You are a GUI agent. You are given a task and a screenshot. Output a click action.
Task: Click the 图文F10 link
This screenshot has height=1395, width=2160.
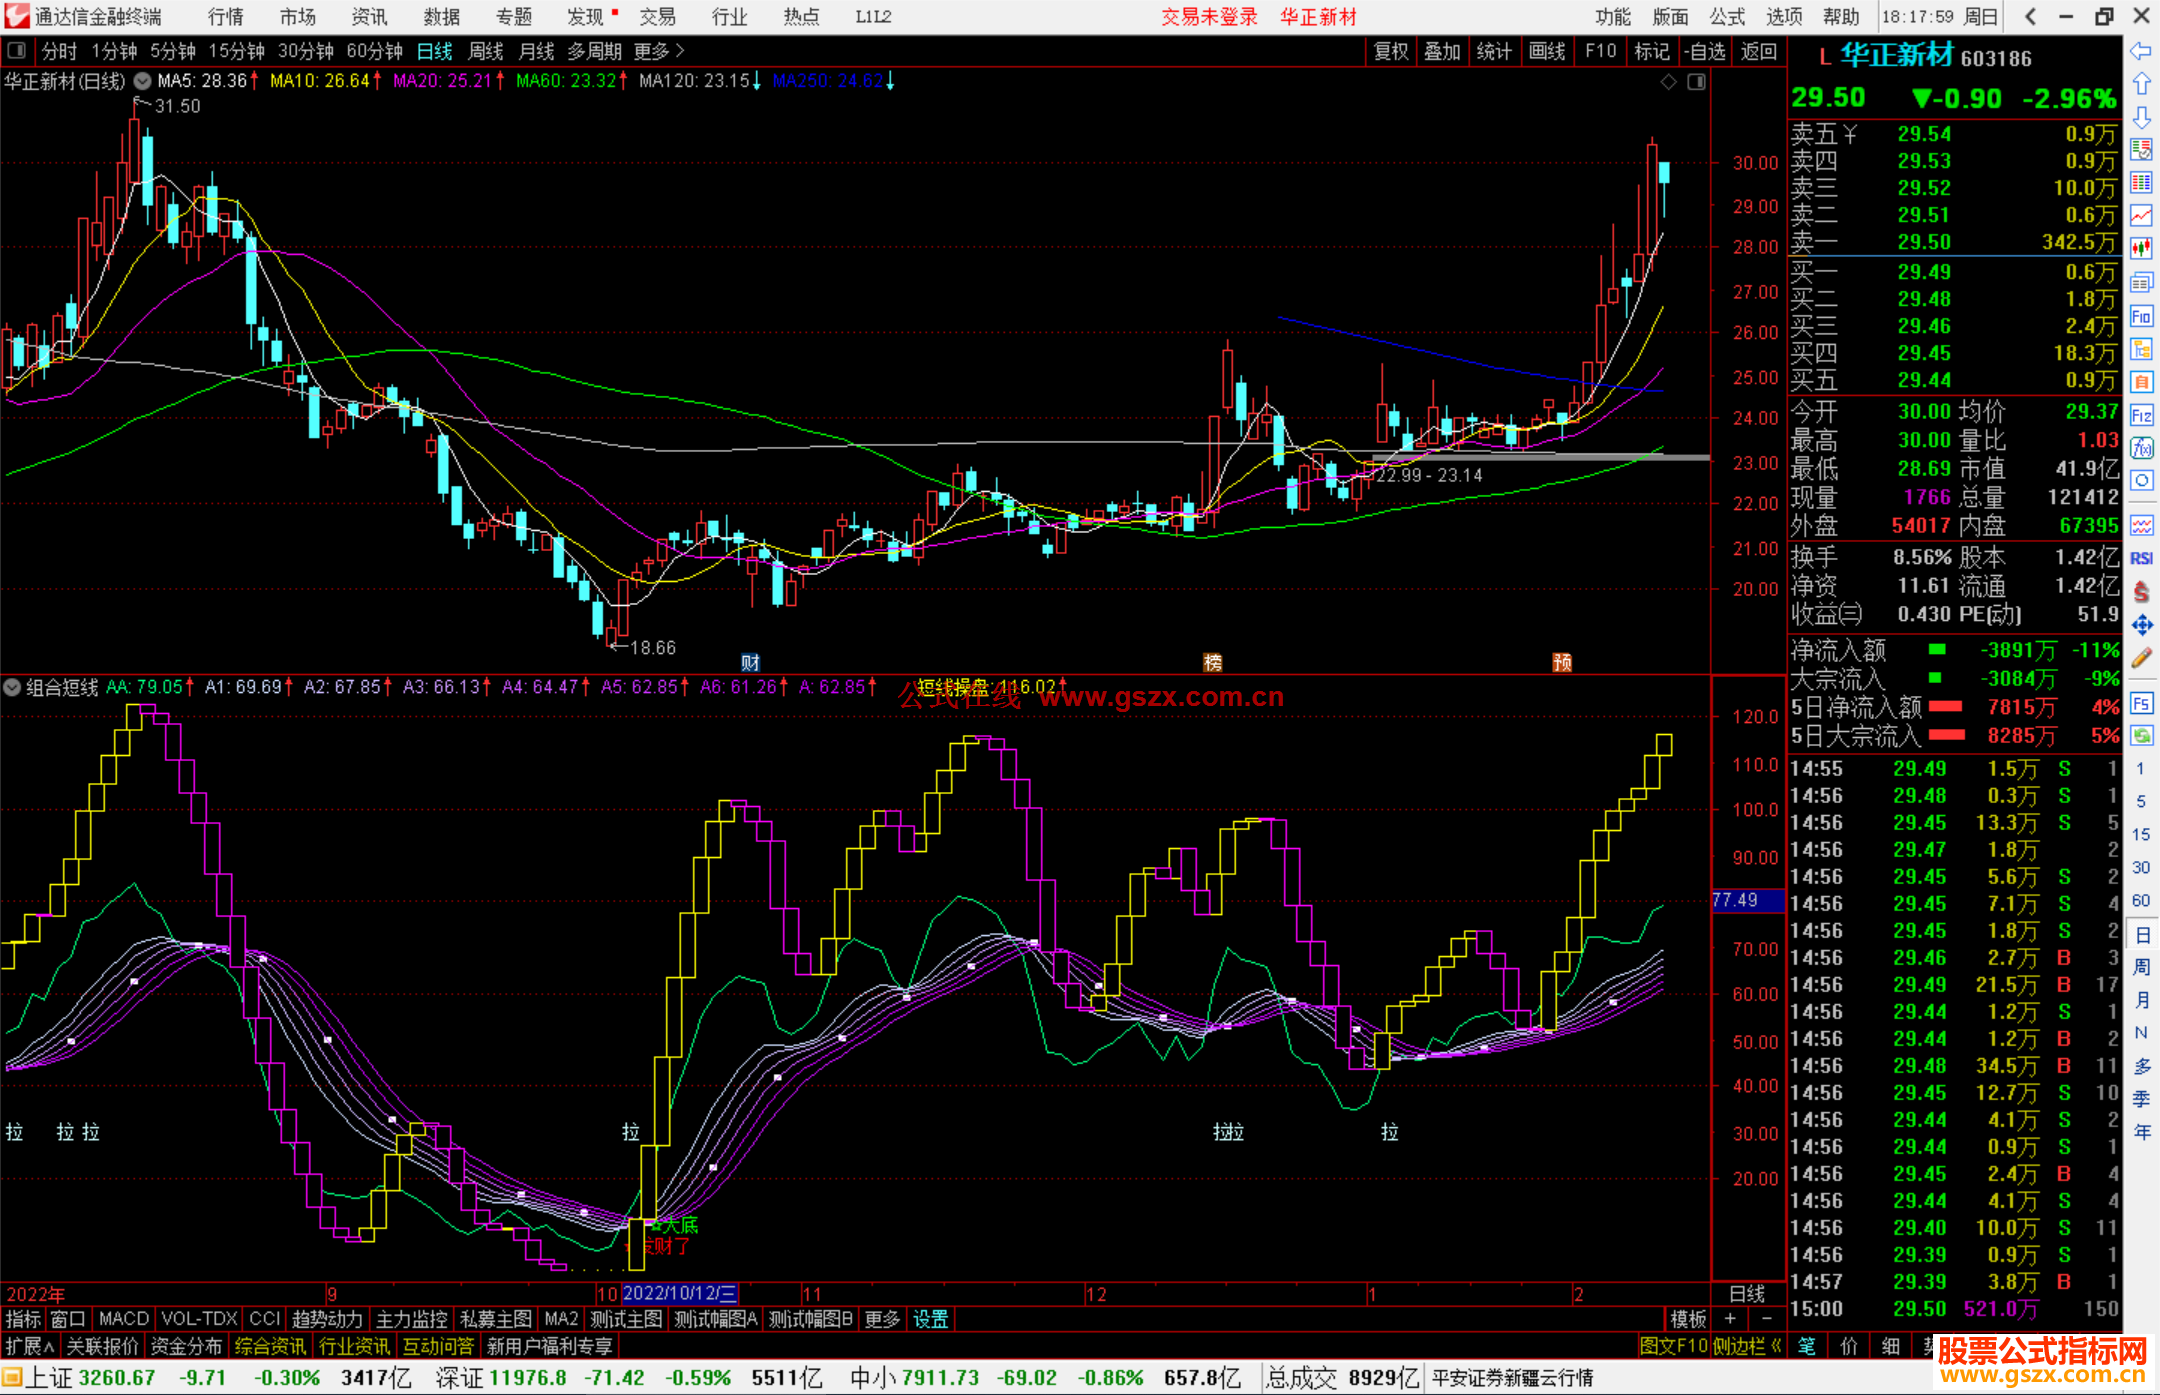pyautogui.click(x=1673, y=1346)
